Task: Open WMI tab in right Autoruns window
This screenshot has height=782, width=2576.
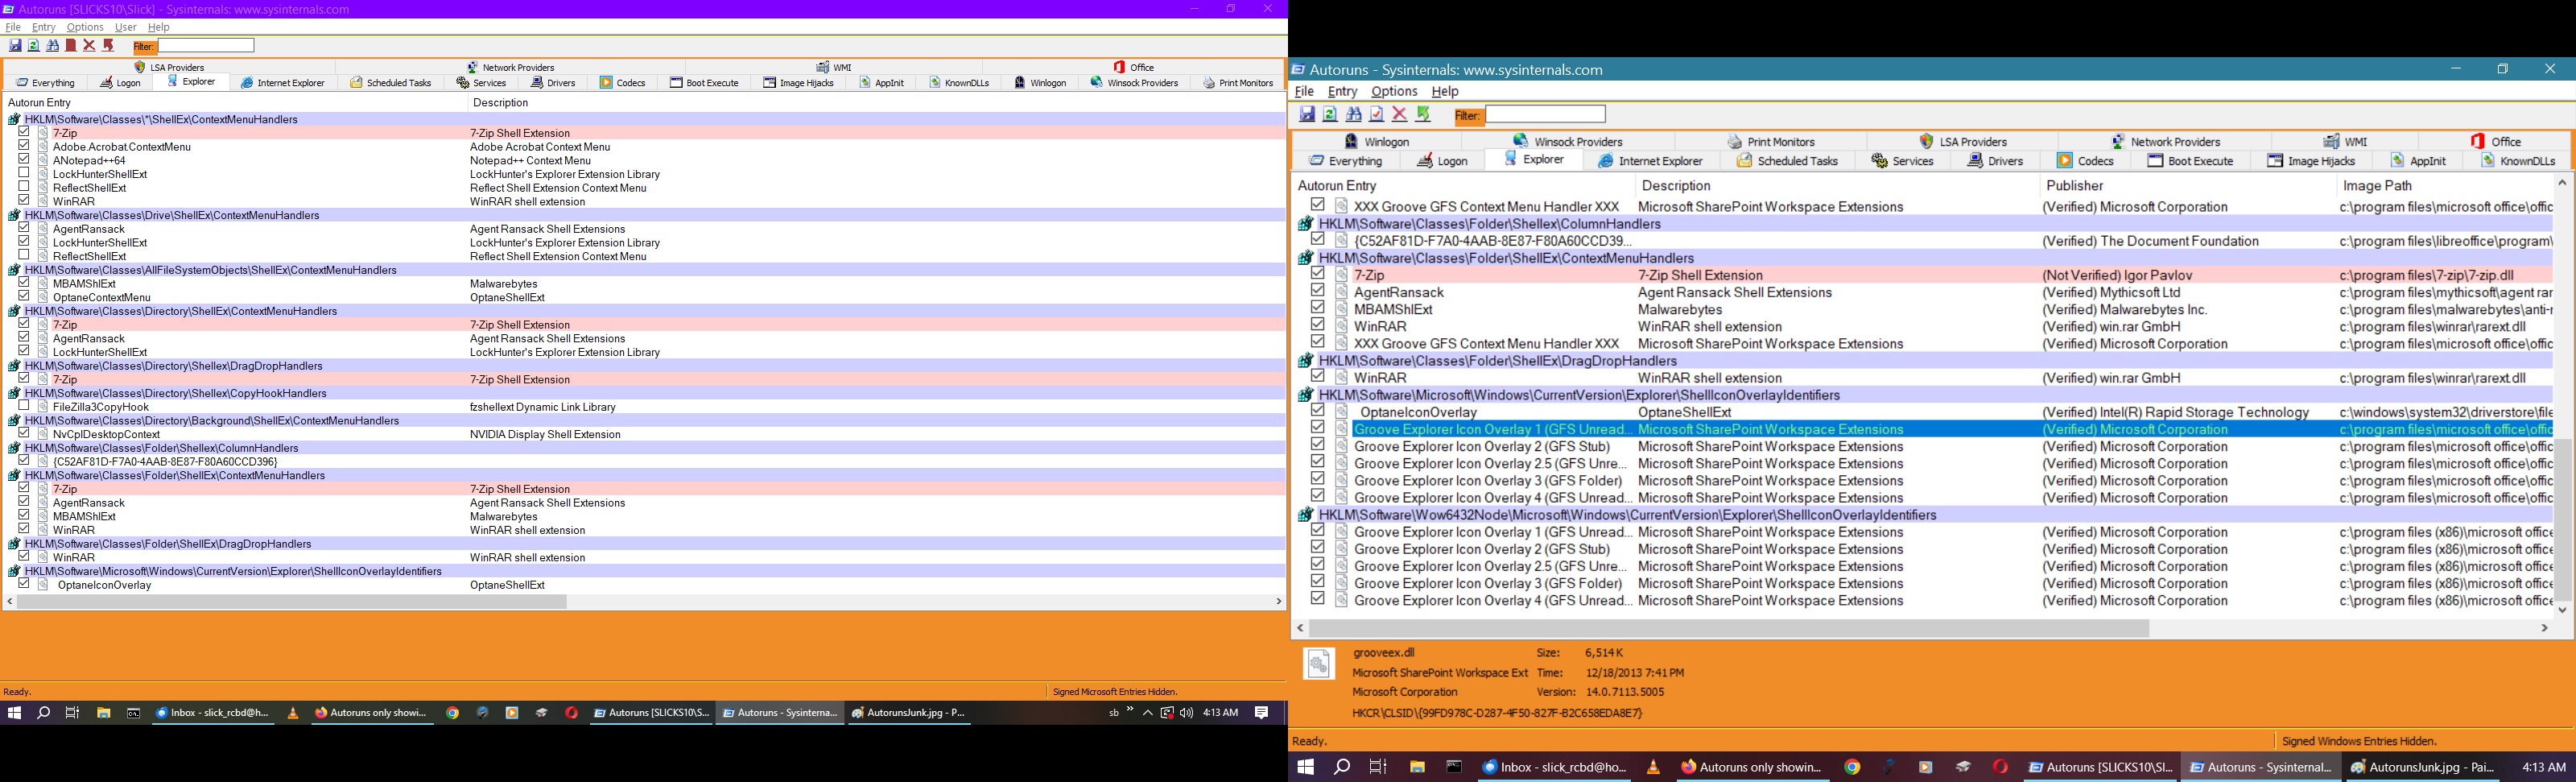Action: pyautogui.click(x=2344, y=142)
